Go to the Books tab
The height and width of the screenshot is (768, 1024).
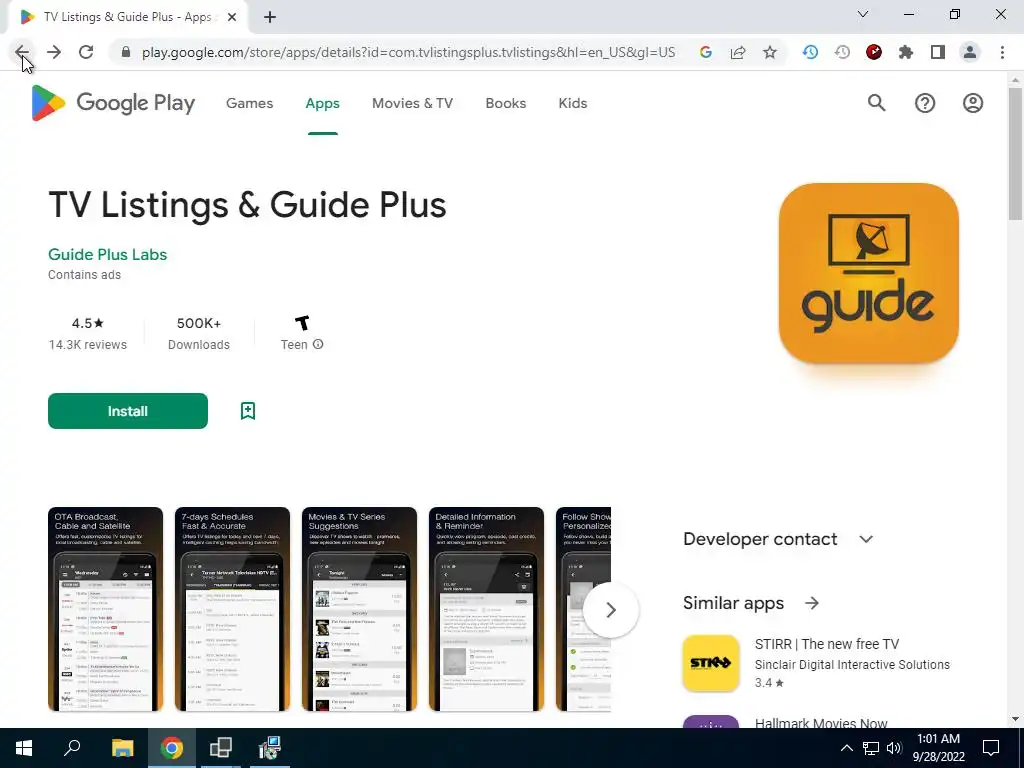pos(505,103)
